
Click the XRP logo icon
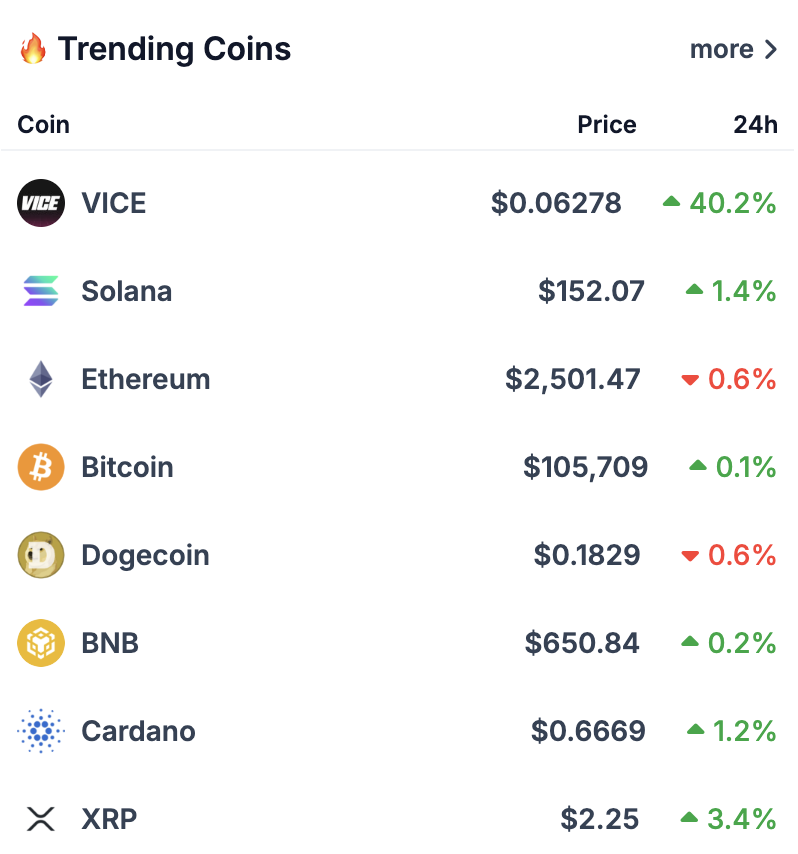(41, 819)
